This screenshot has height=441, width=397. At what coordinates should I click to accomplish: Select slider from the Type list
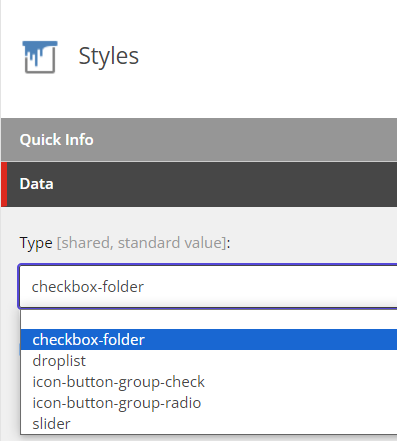(209, 423)
